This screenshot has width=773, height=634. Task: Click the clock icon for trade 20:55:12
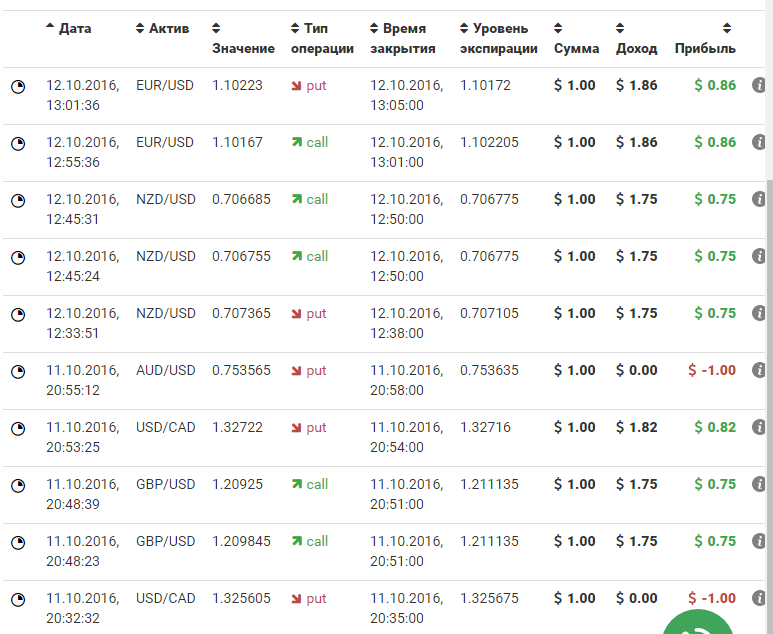coord(18,372)
